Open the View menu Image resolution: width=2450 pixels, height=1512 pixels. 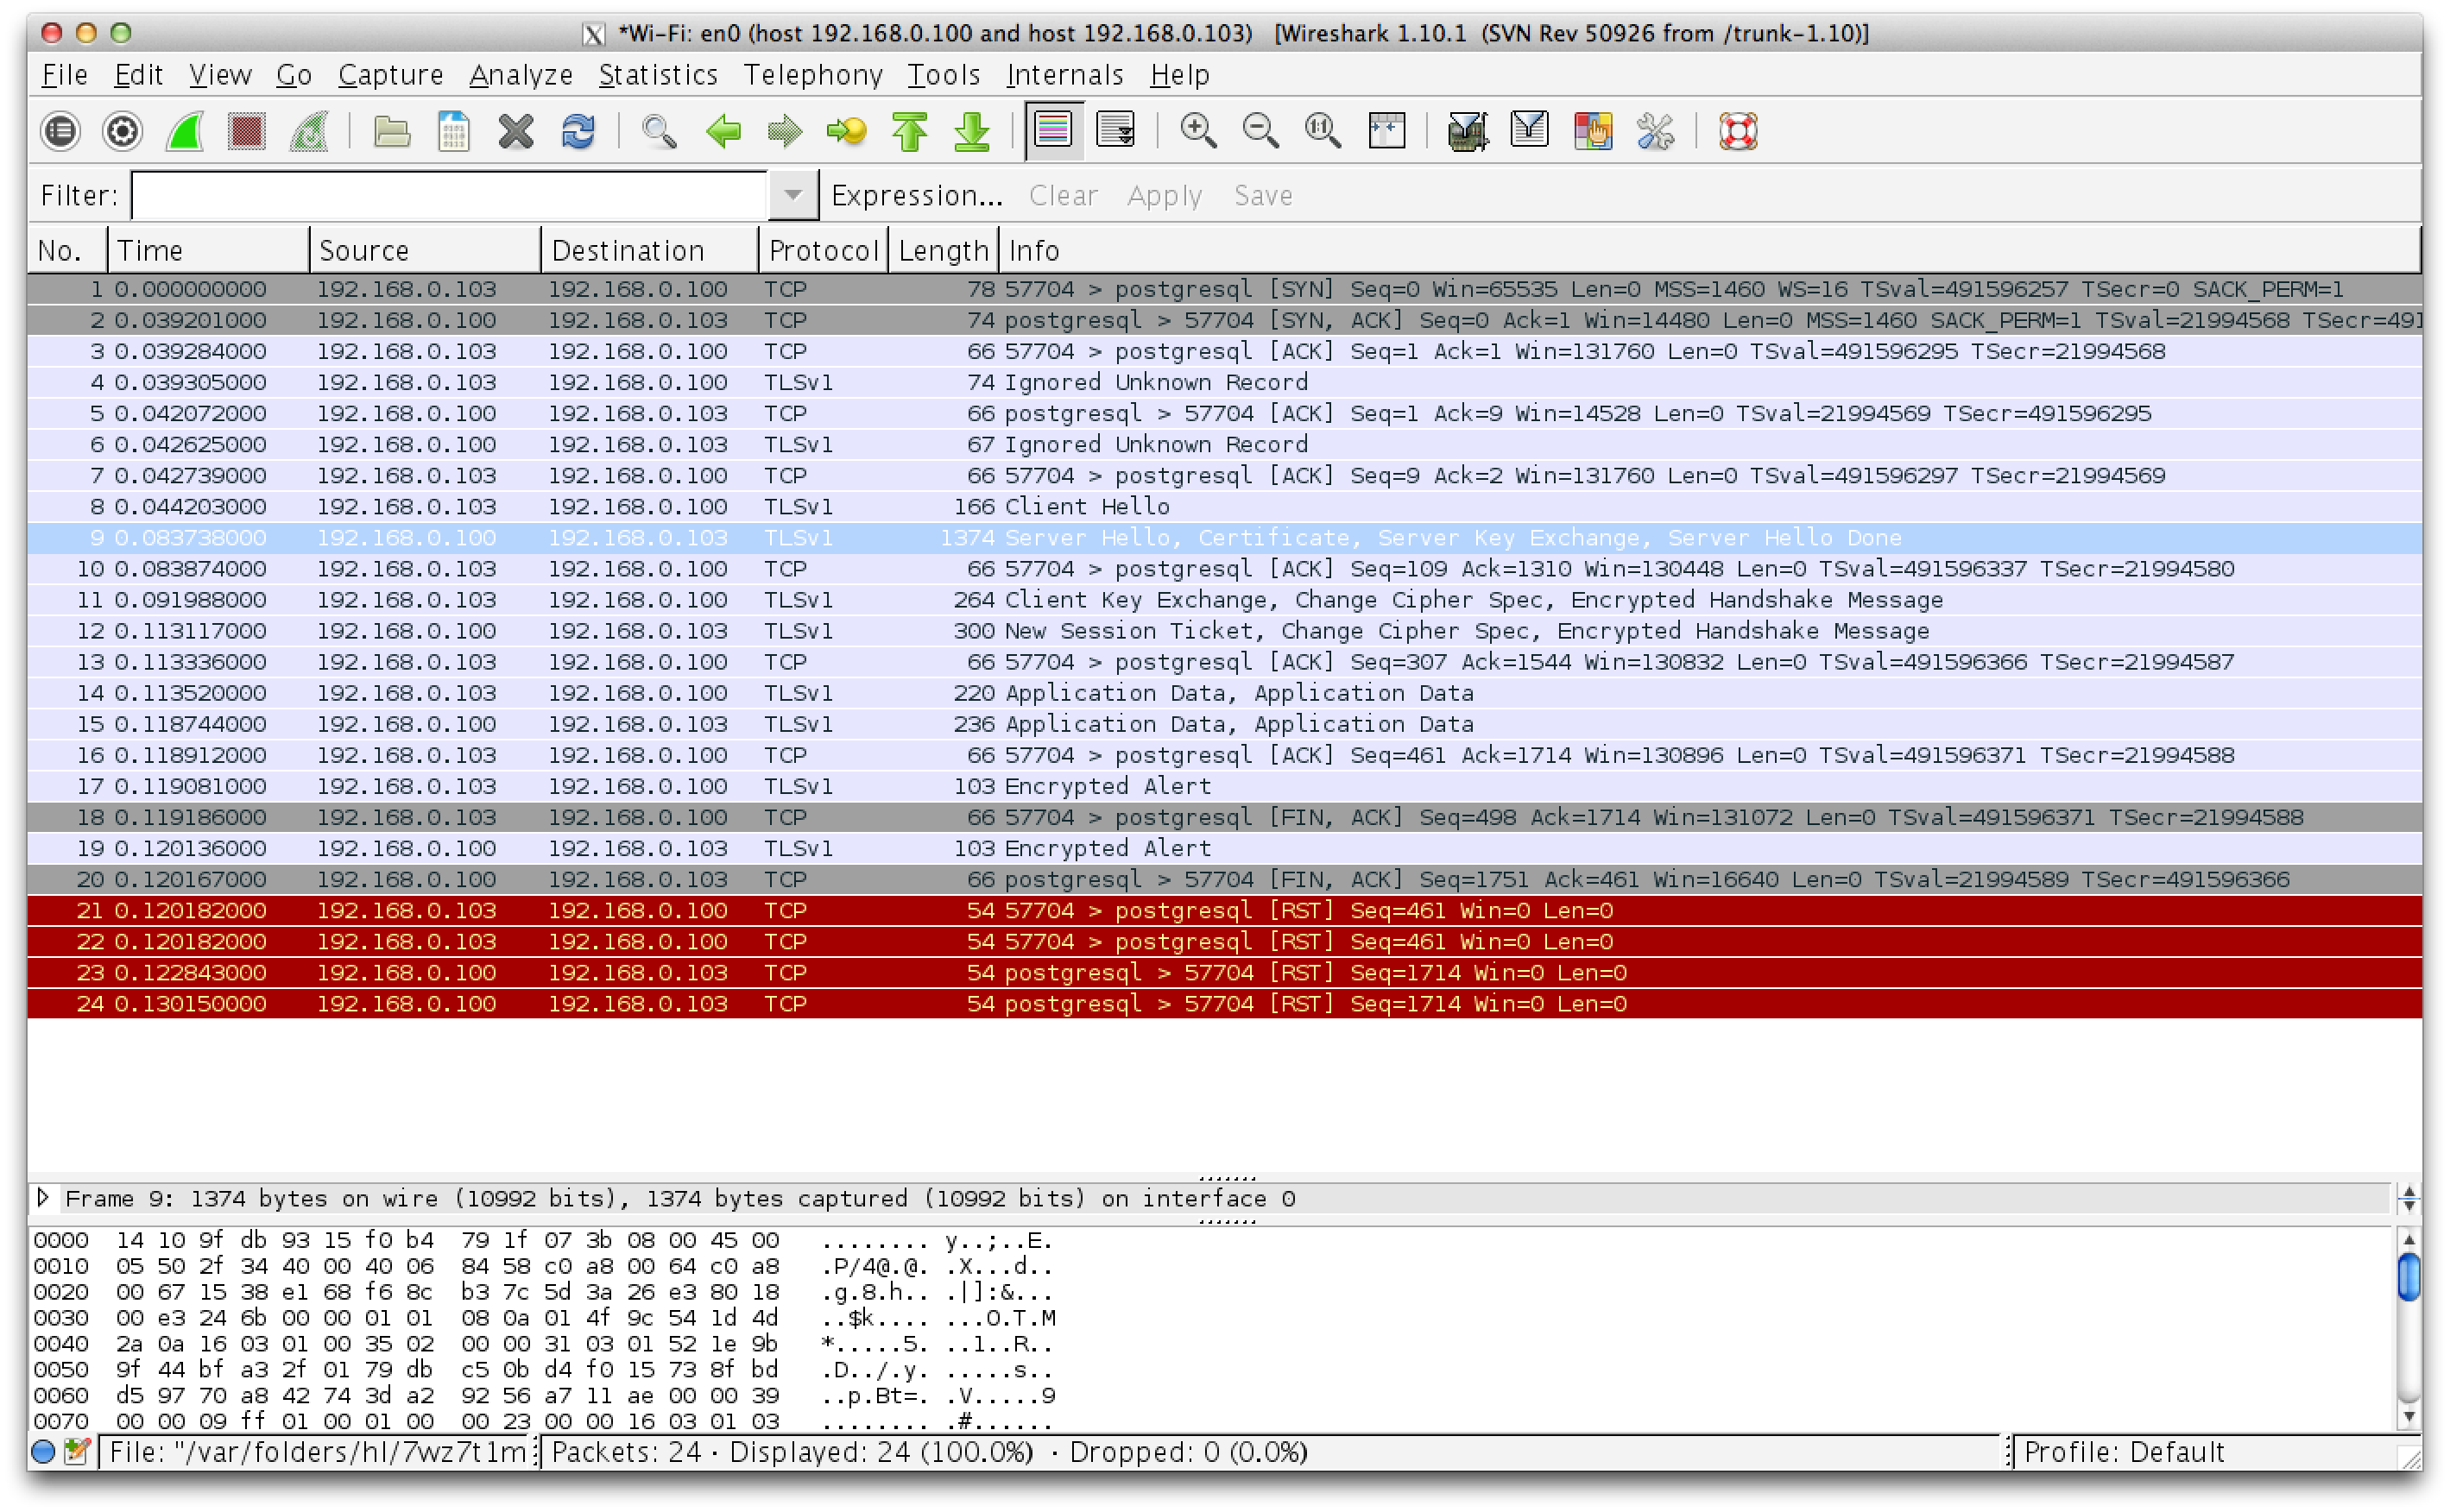(220, 75)
